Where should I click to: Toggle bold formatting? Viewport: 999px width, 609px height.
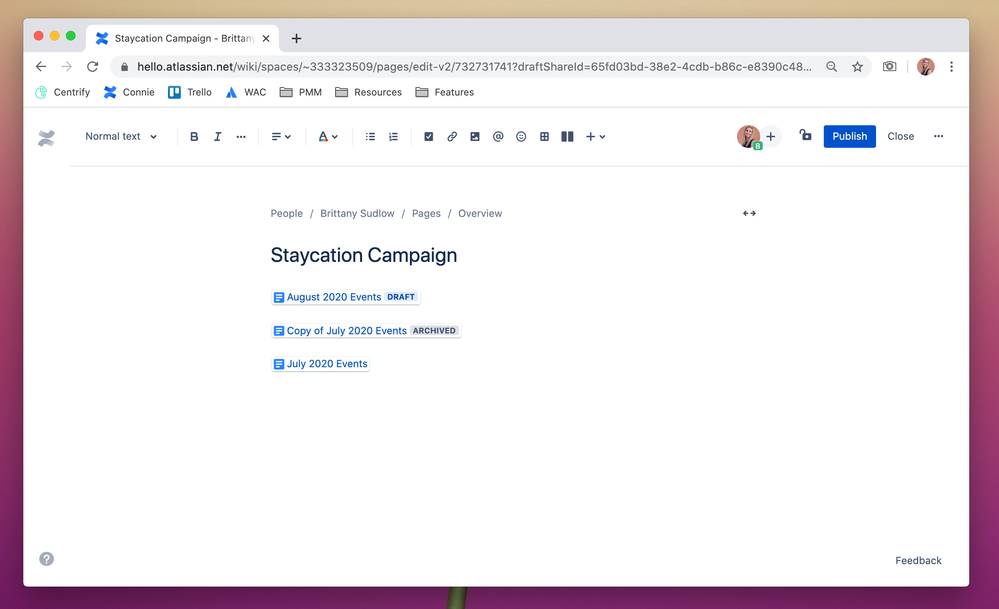[194, 136]
